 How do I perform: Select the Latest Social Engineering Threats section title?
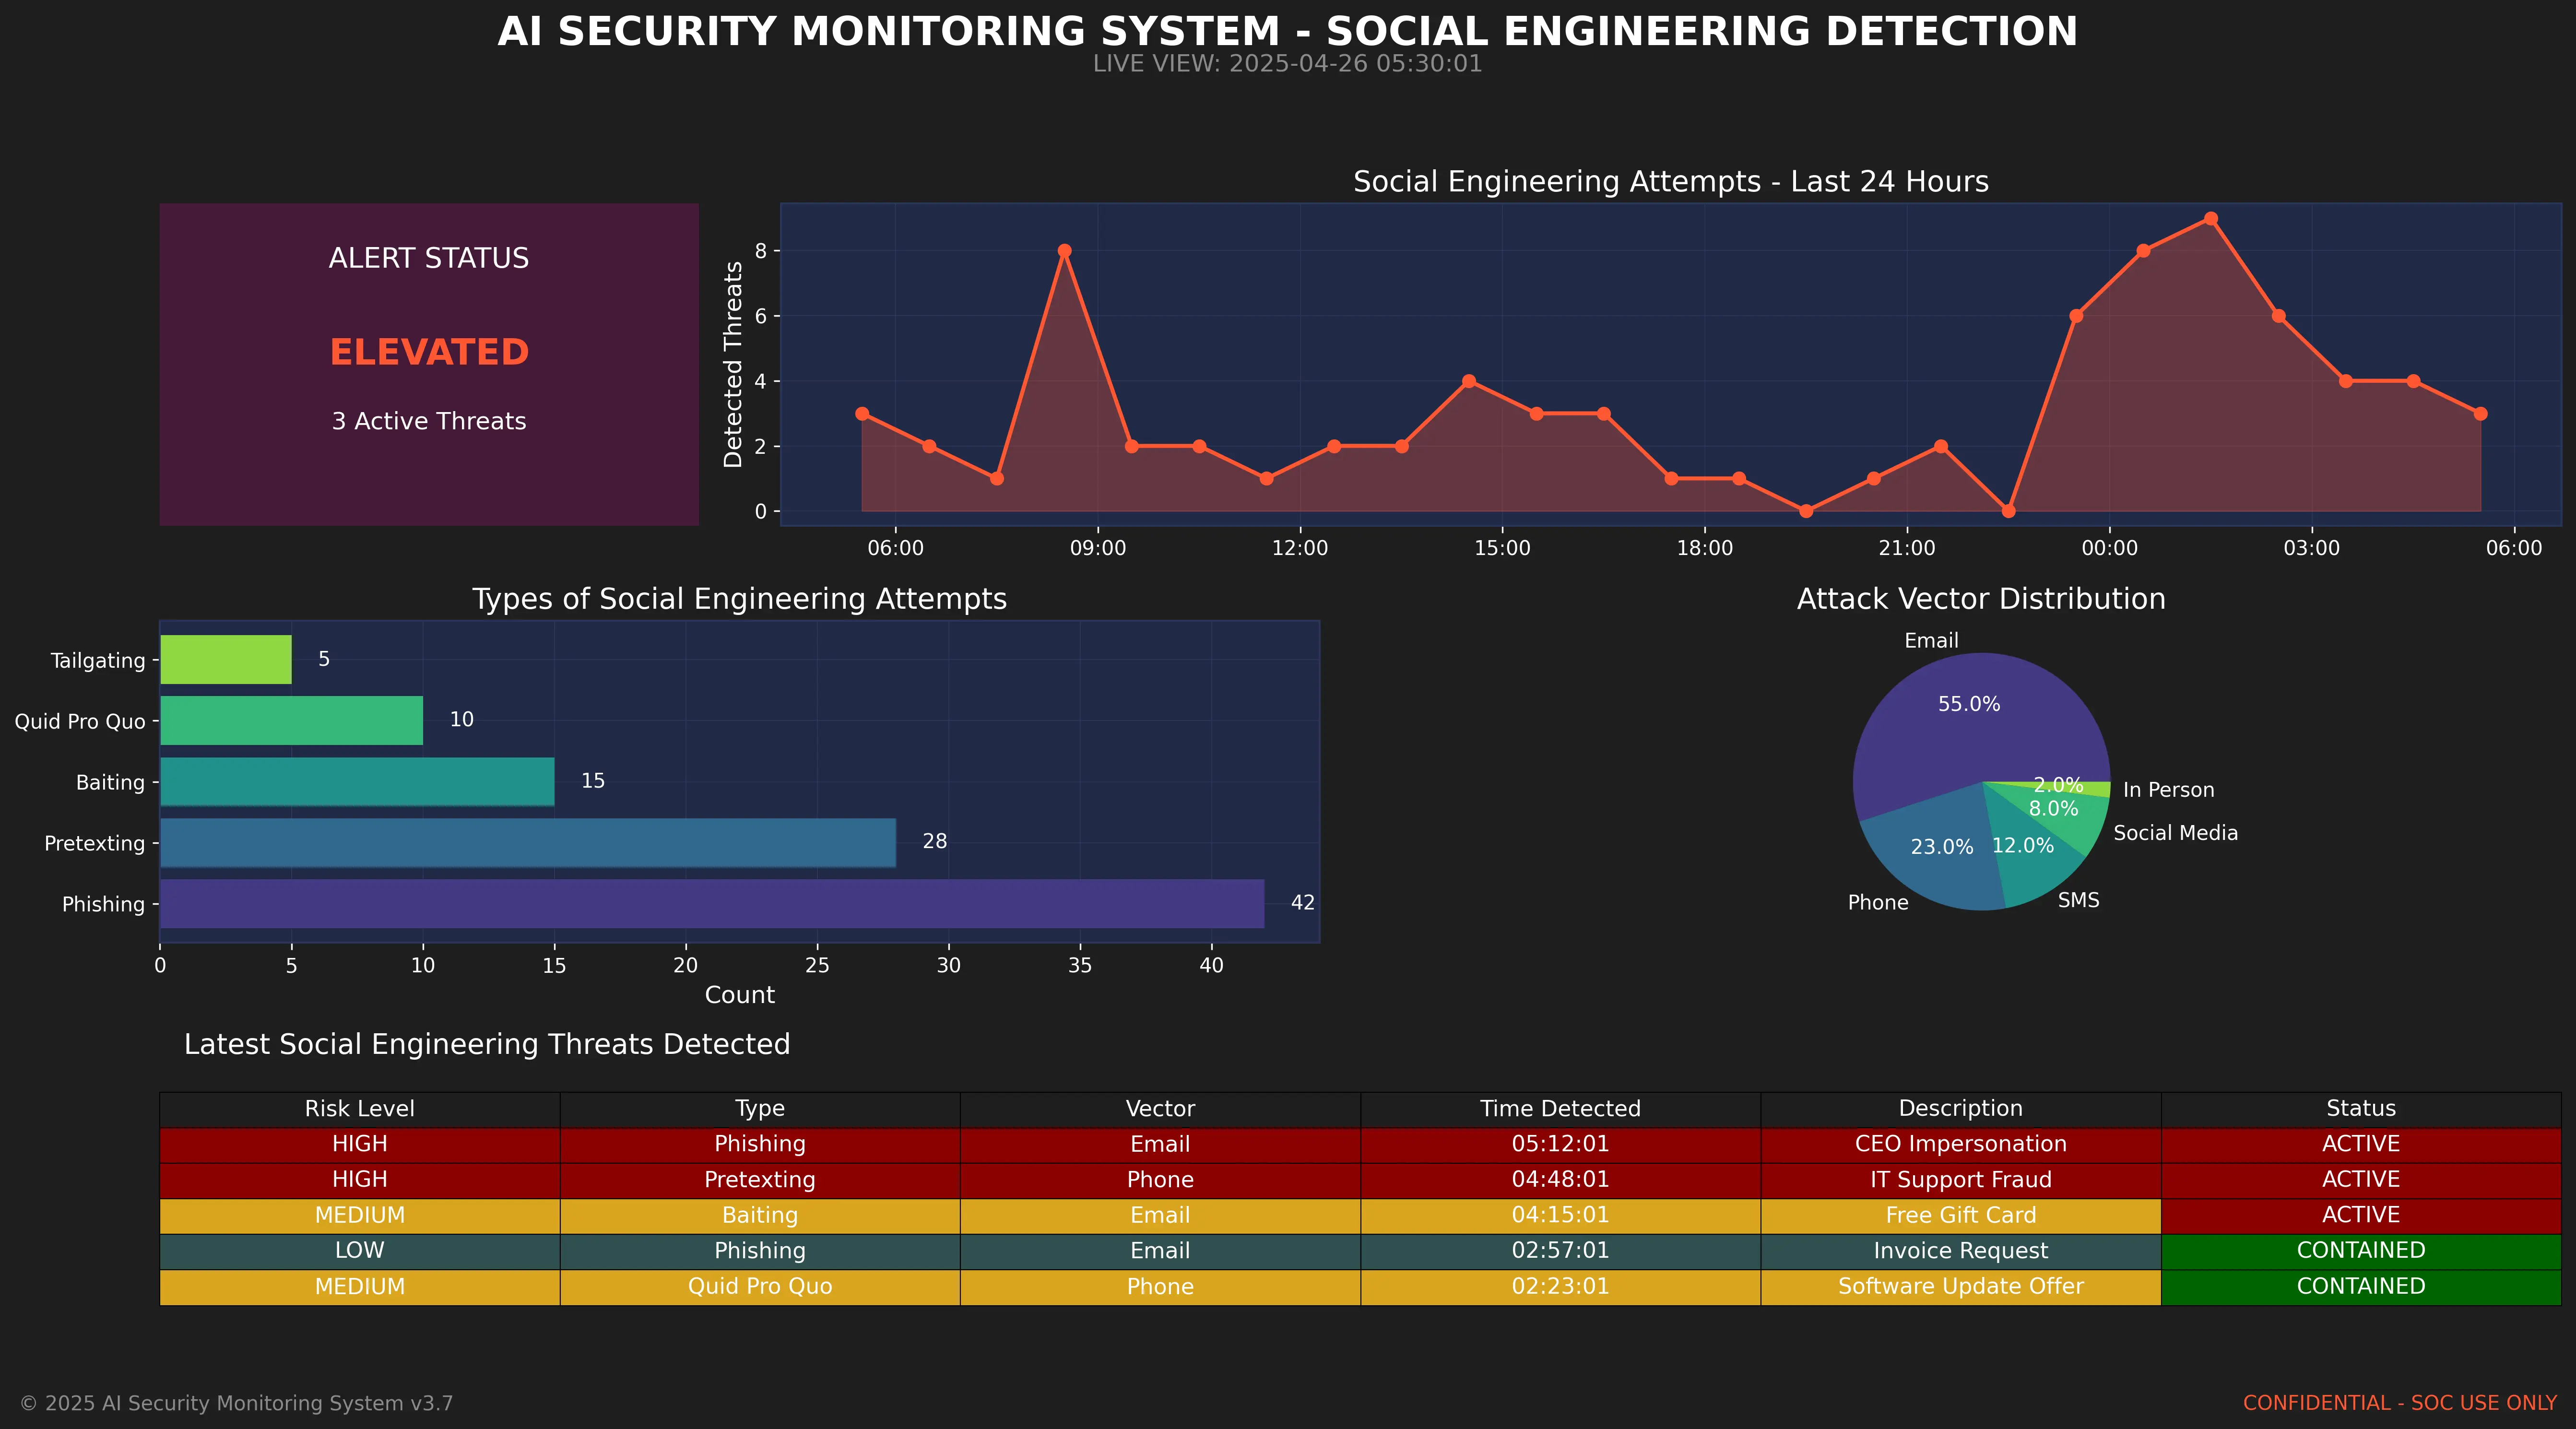tap(487, 1043)
